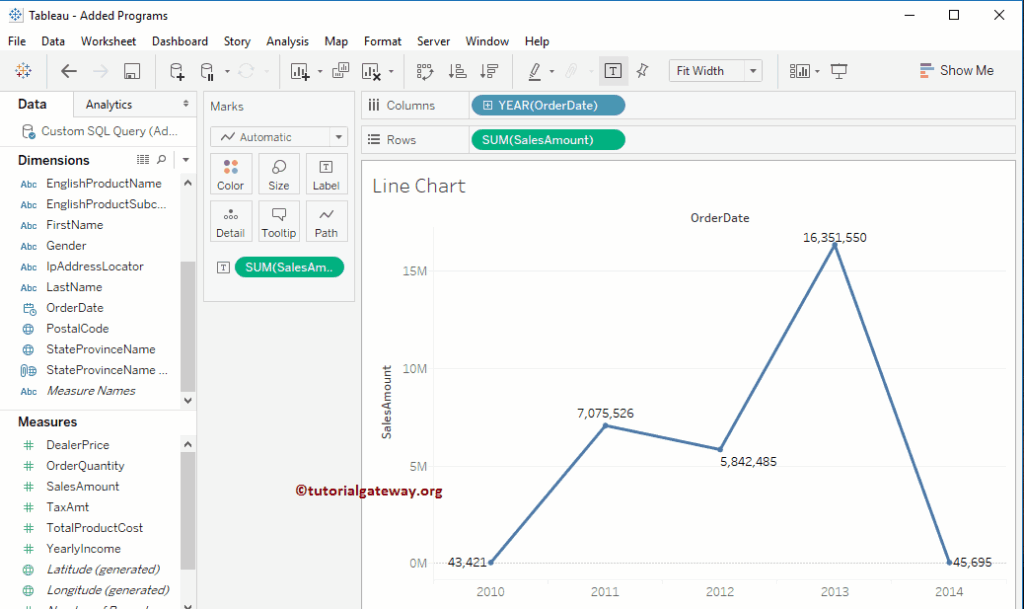Screen dimensions: 1024x609
Task: Click the Undo back arrow
Action: pyautogui.click(x=69, y=70)
